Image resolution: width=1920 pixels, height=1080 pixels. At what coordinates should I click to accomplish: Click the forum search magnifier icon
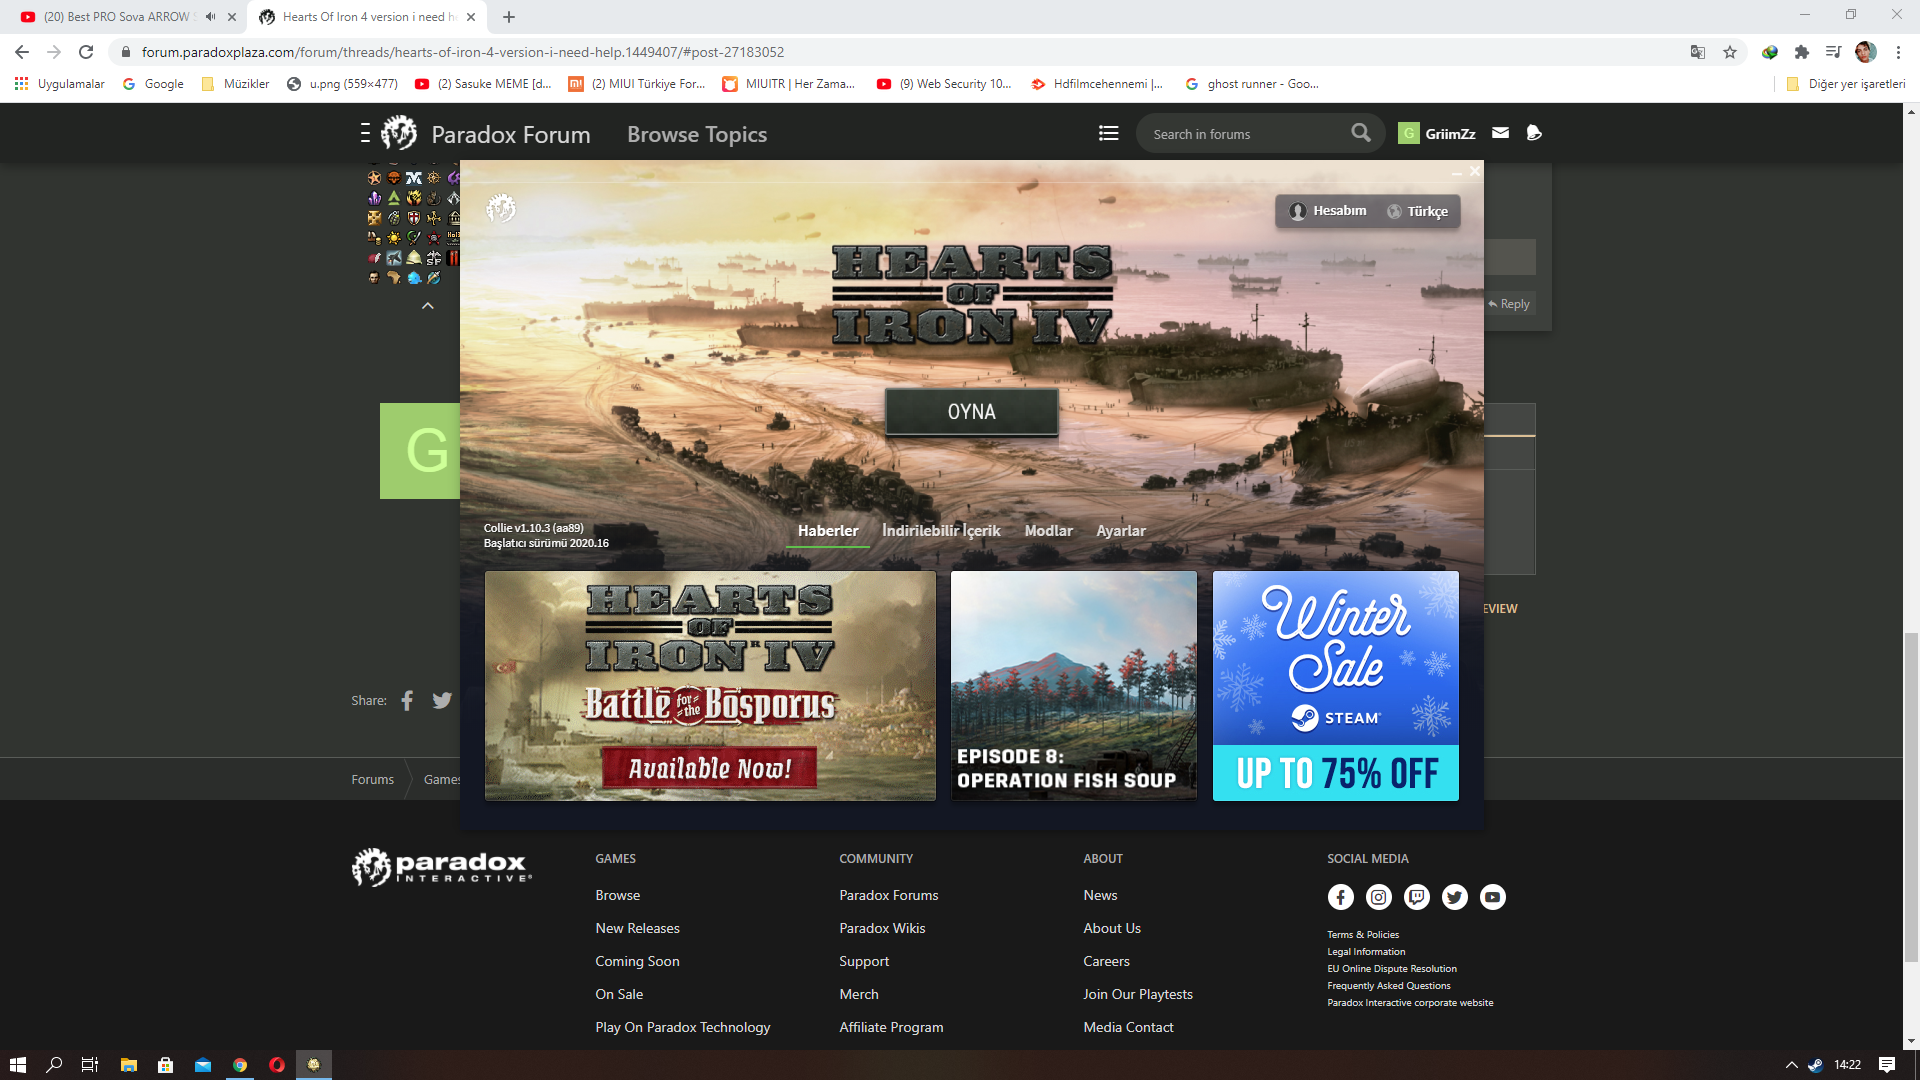(1360, 133)
